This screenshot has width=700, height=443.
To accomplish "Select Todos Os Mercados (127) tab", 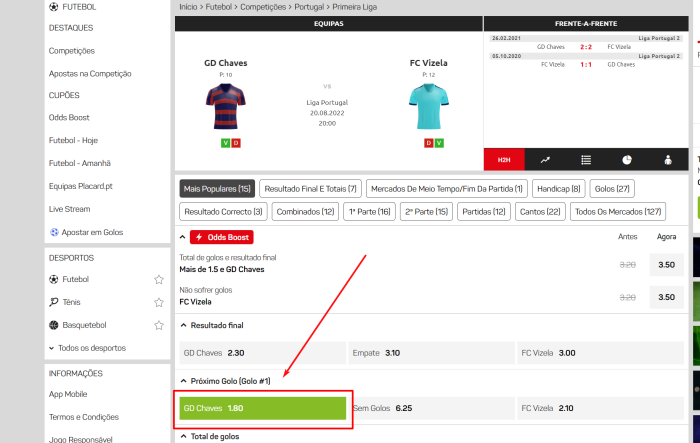I will (x=618, y=212).
